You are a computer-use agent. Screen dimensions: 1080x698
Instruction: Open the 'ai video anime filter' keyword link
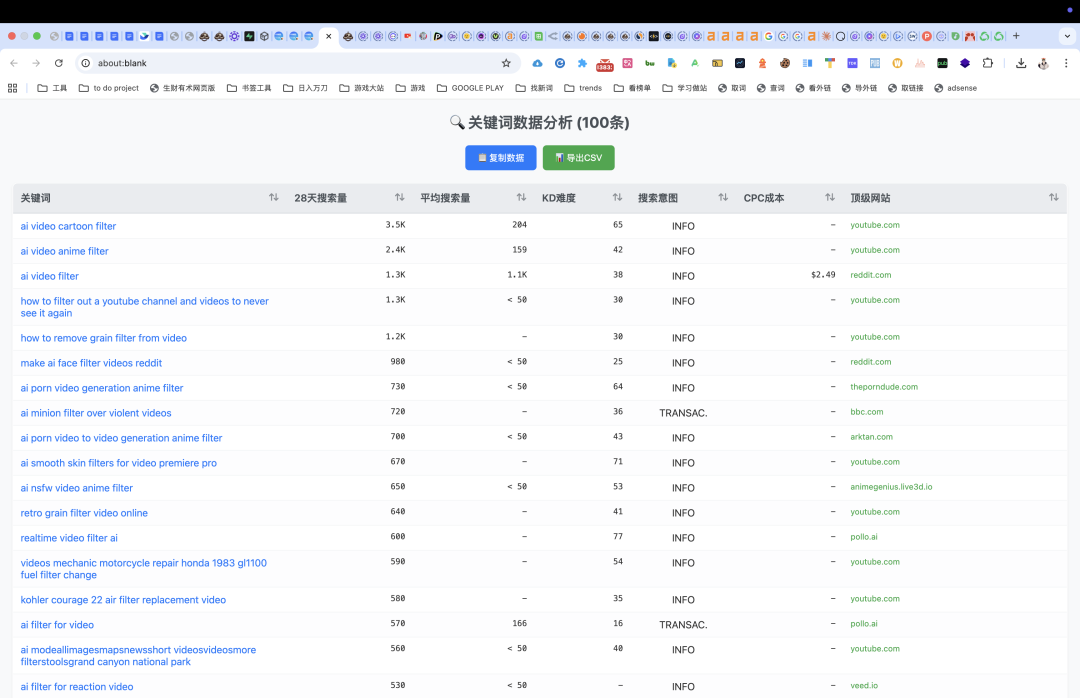64,251
